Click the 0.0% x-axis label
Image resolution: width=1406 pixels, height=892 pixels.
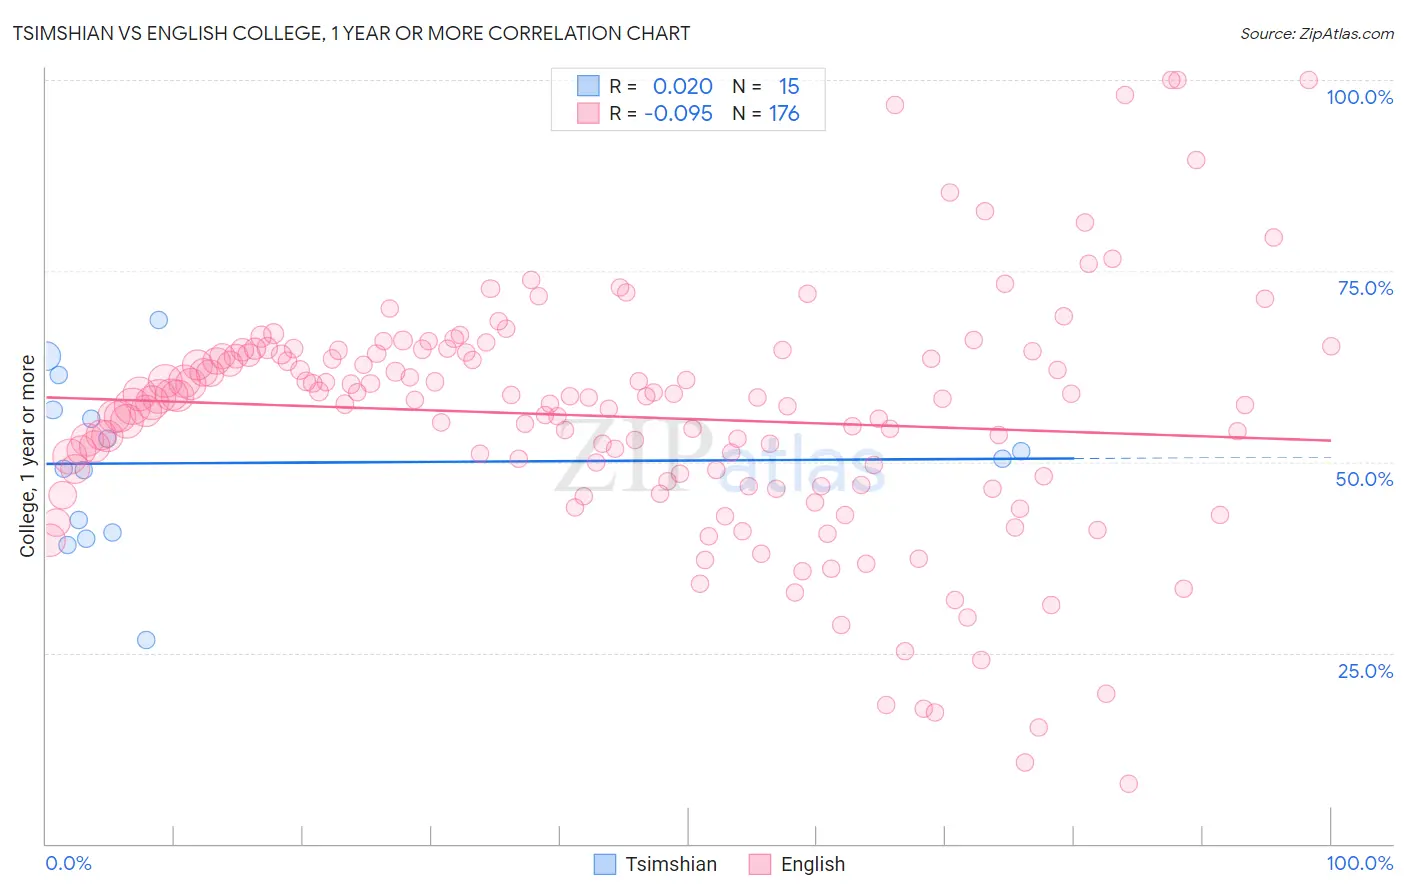click(68, 863)
